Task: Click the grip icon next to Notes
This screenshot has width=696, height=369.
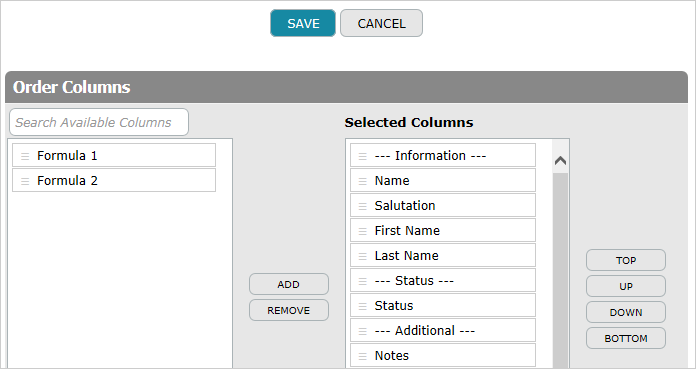Action: (x=363, y=356)
